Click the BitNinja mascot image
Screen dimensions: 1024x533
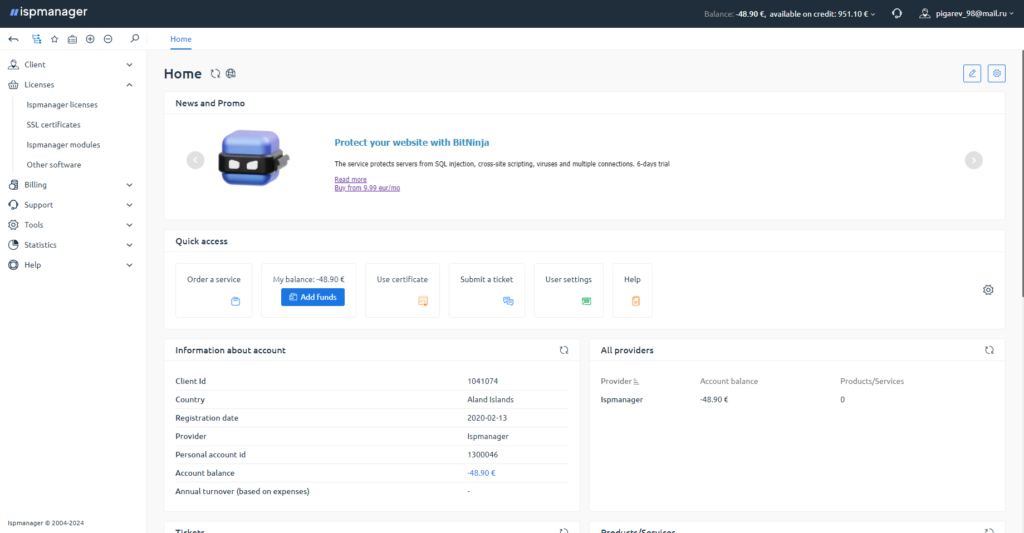[253, 158]
